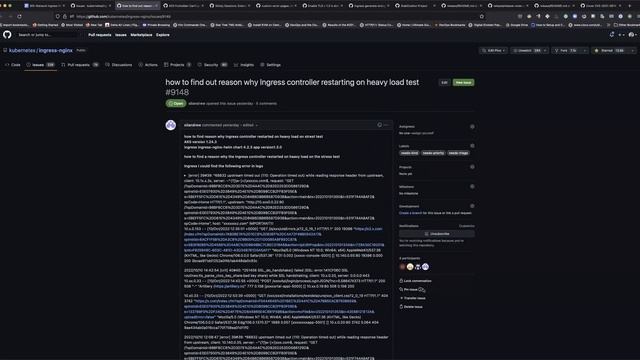Open the author avatar beside first comment
Image resolution: width=640 pixels, height=360 pixels.
[x=171, y=125]
